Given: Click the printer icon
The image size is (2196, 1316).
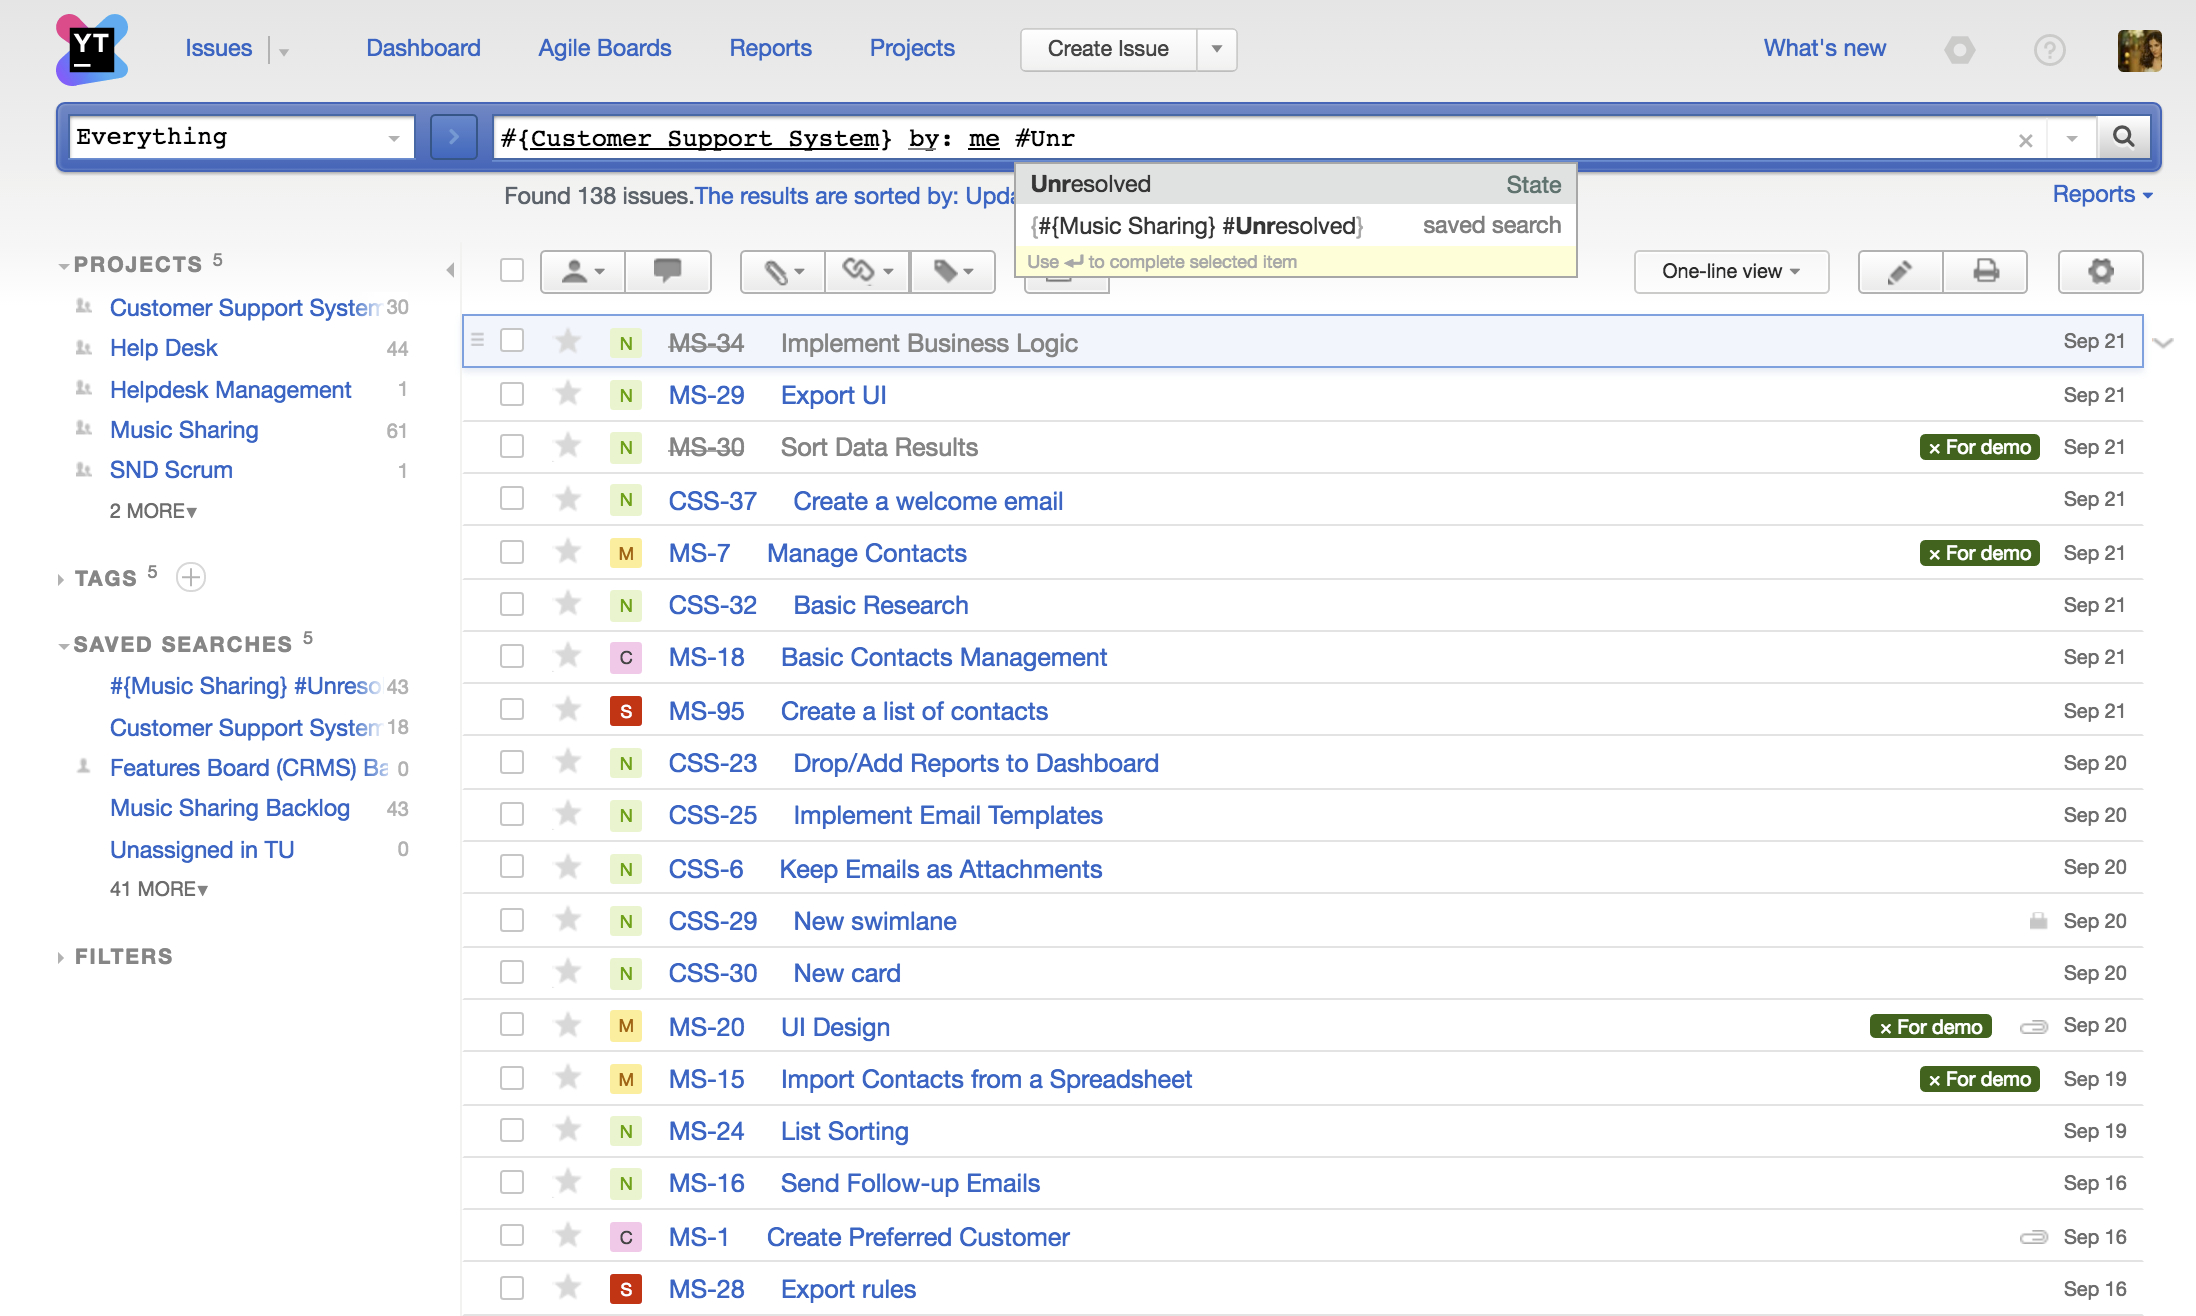Looking at the screenshot, I should tap(1985, 271).
